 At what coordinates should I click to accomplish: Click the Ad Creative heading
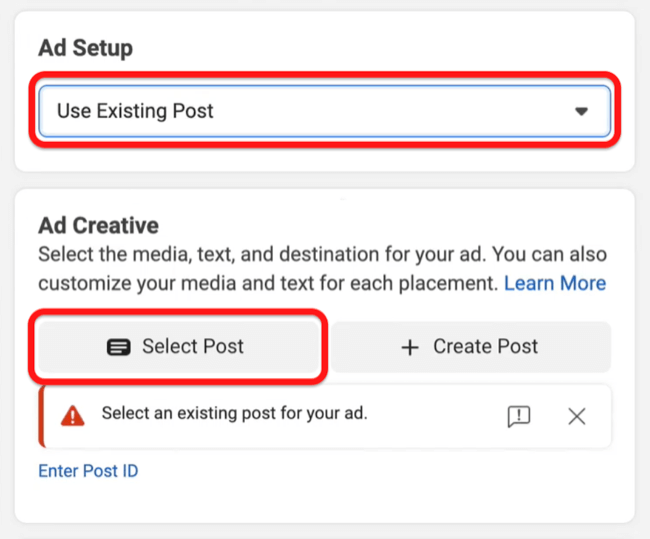coord(99,226)
